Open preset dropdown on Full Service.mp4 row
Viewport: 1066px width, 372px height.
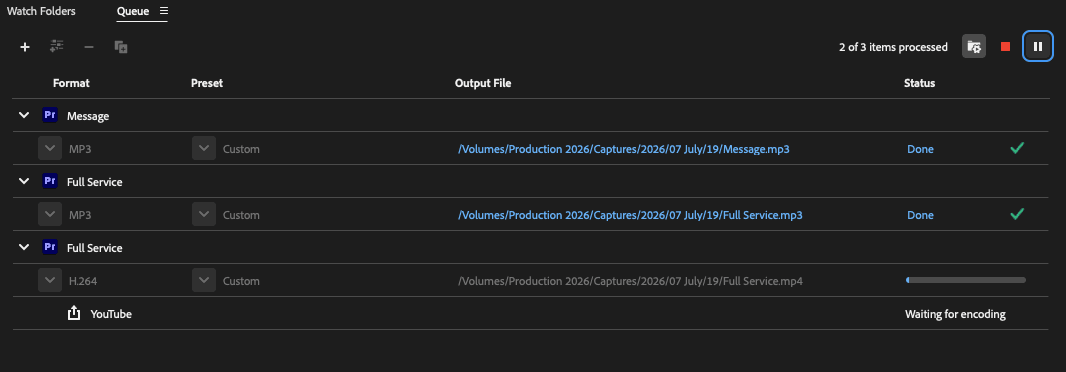point(204,280)
